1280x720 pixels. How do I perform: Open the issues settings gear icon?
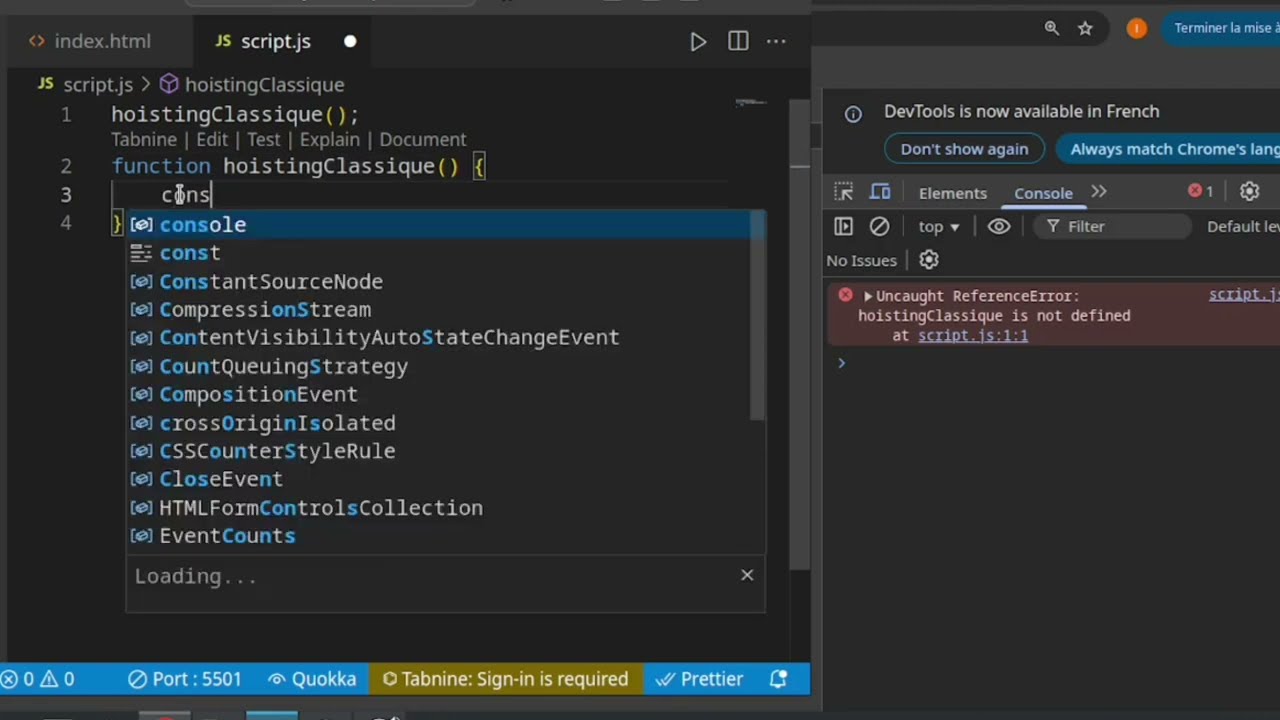tap(929, 260)
